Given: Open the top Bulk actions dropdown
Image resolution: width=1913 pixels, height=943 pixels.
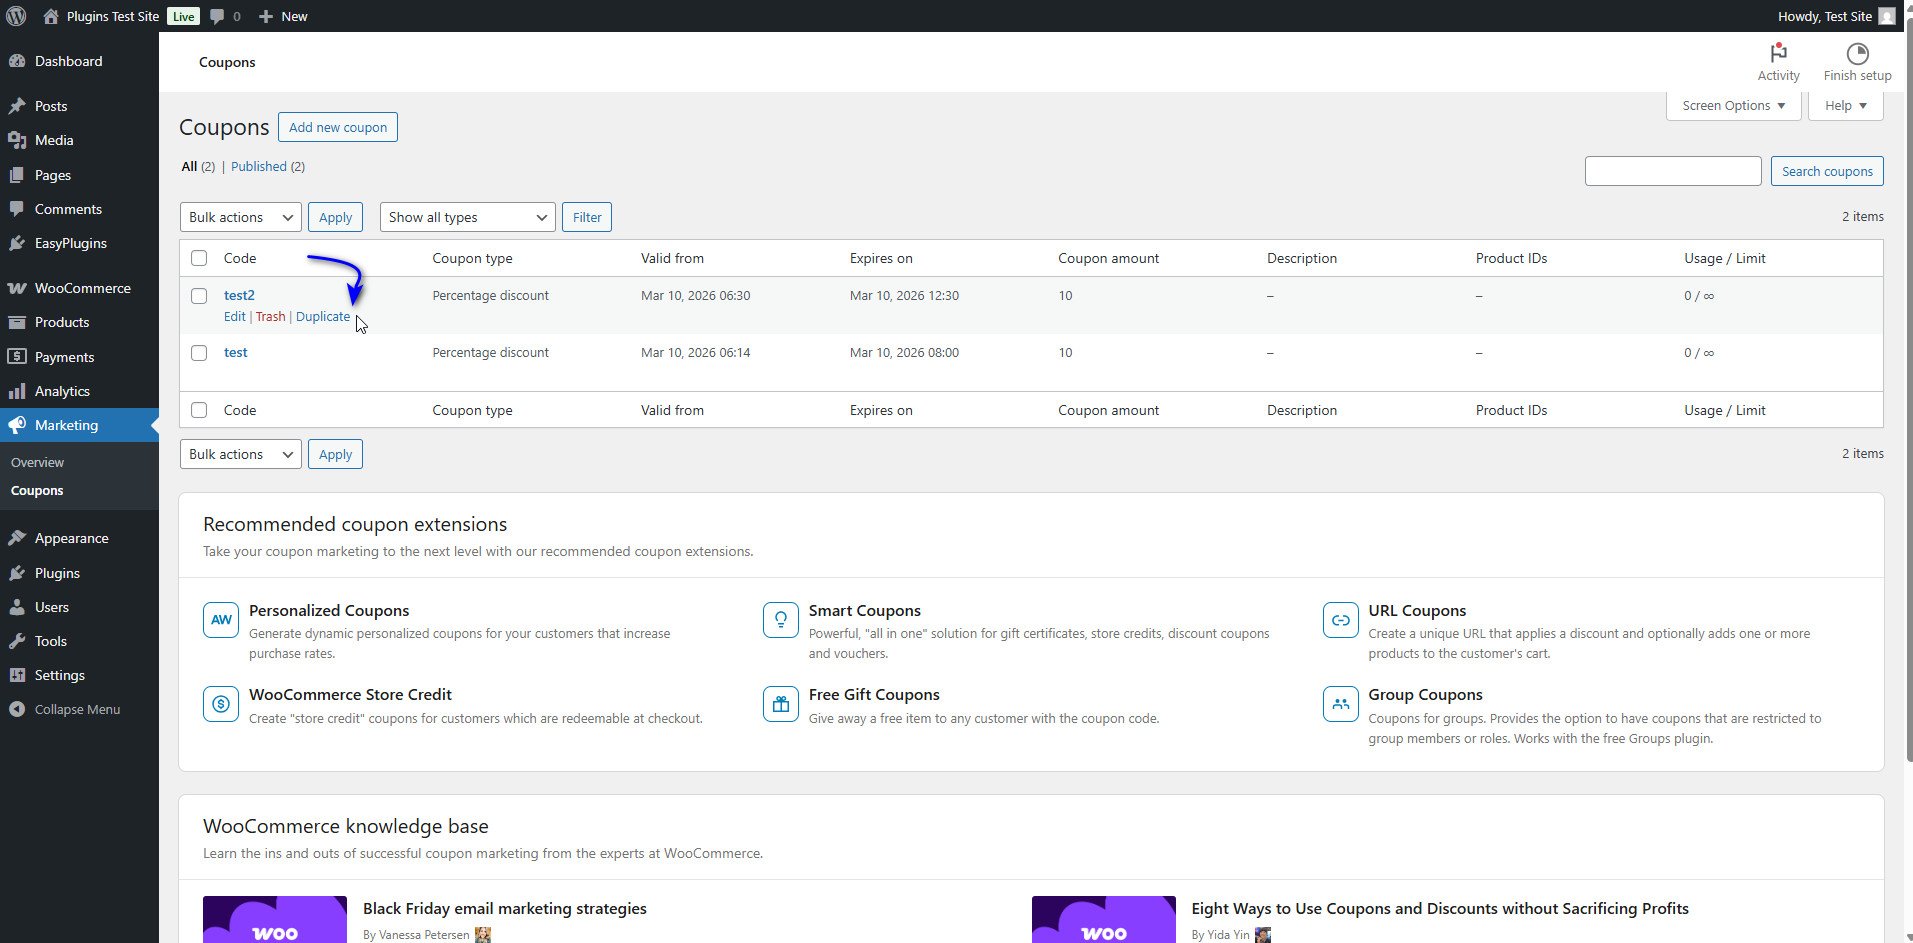Looking at the screenshot, I should pos(240,217).
